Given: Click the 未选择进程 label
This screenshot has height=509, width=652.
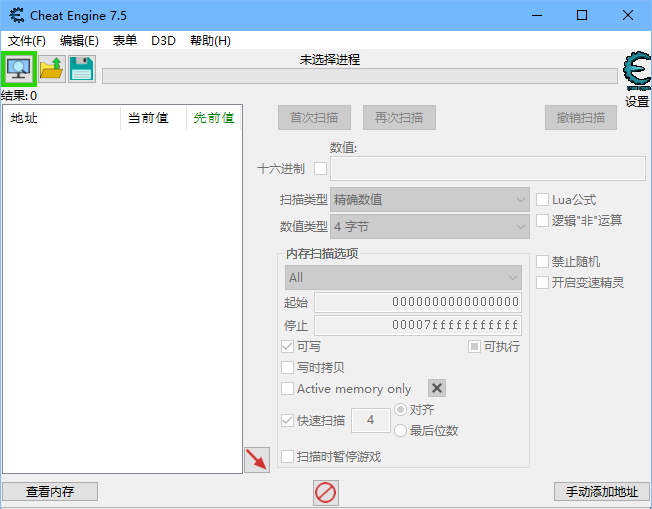Looking at the screenshot, I should [330, 60].
